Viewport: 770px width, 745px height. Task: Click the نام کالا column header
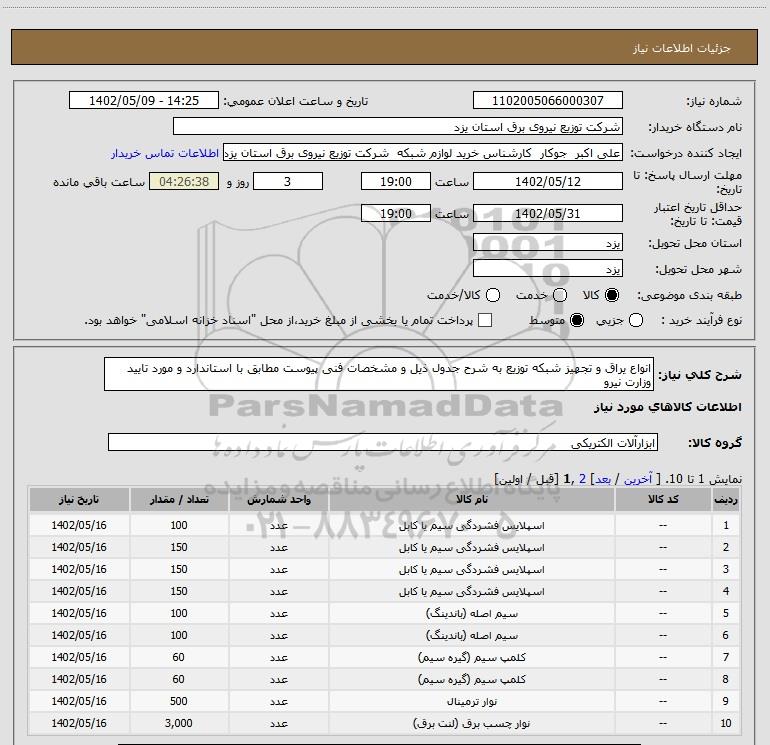click(x=471, y=499)
